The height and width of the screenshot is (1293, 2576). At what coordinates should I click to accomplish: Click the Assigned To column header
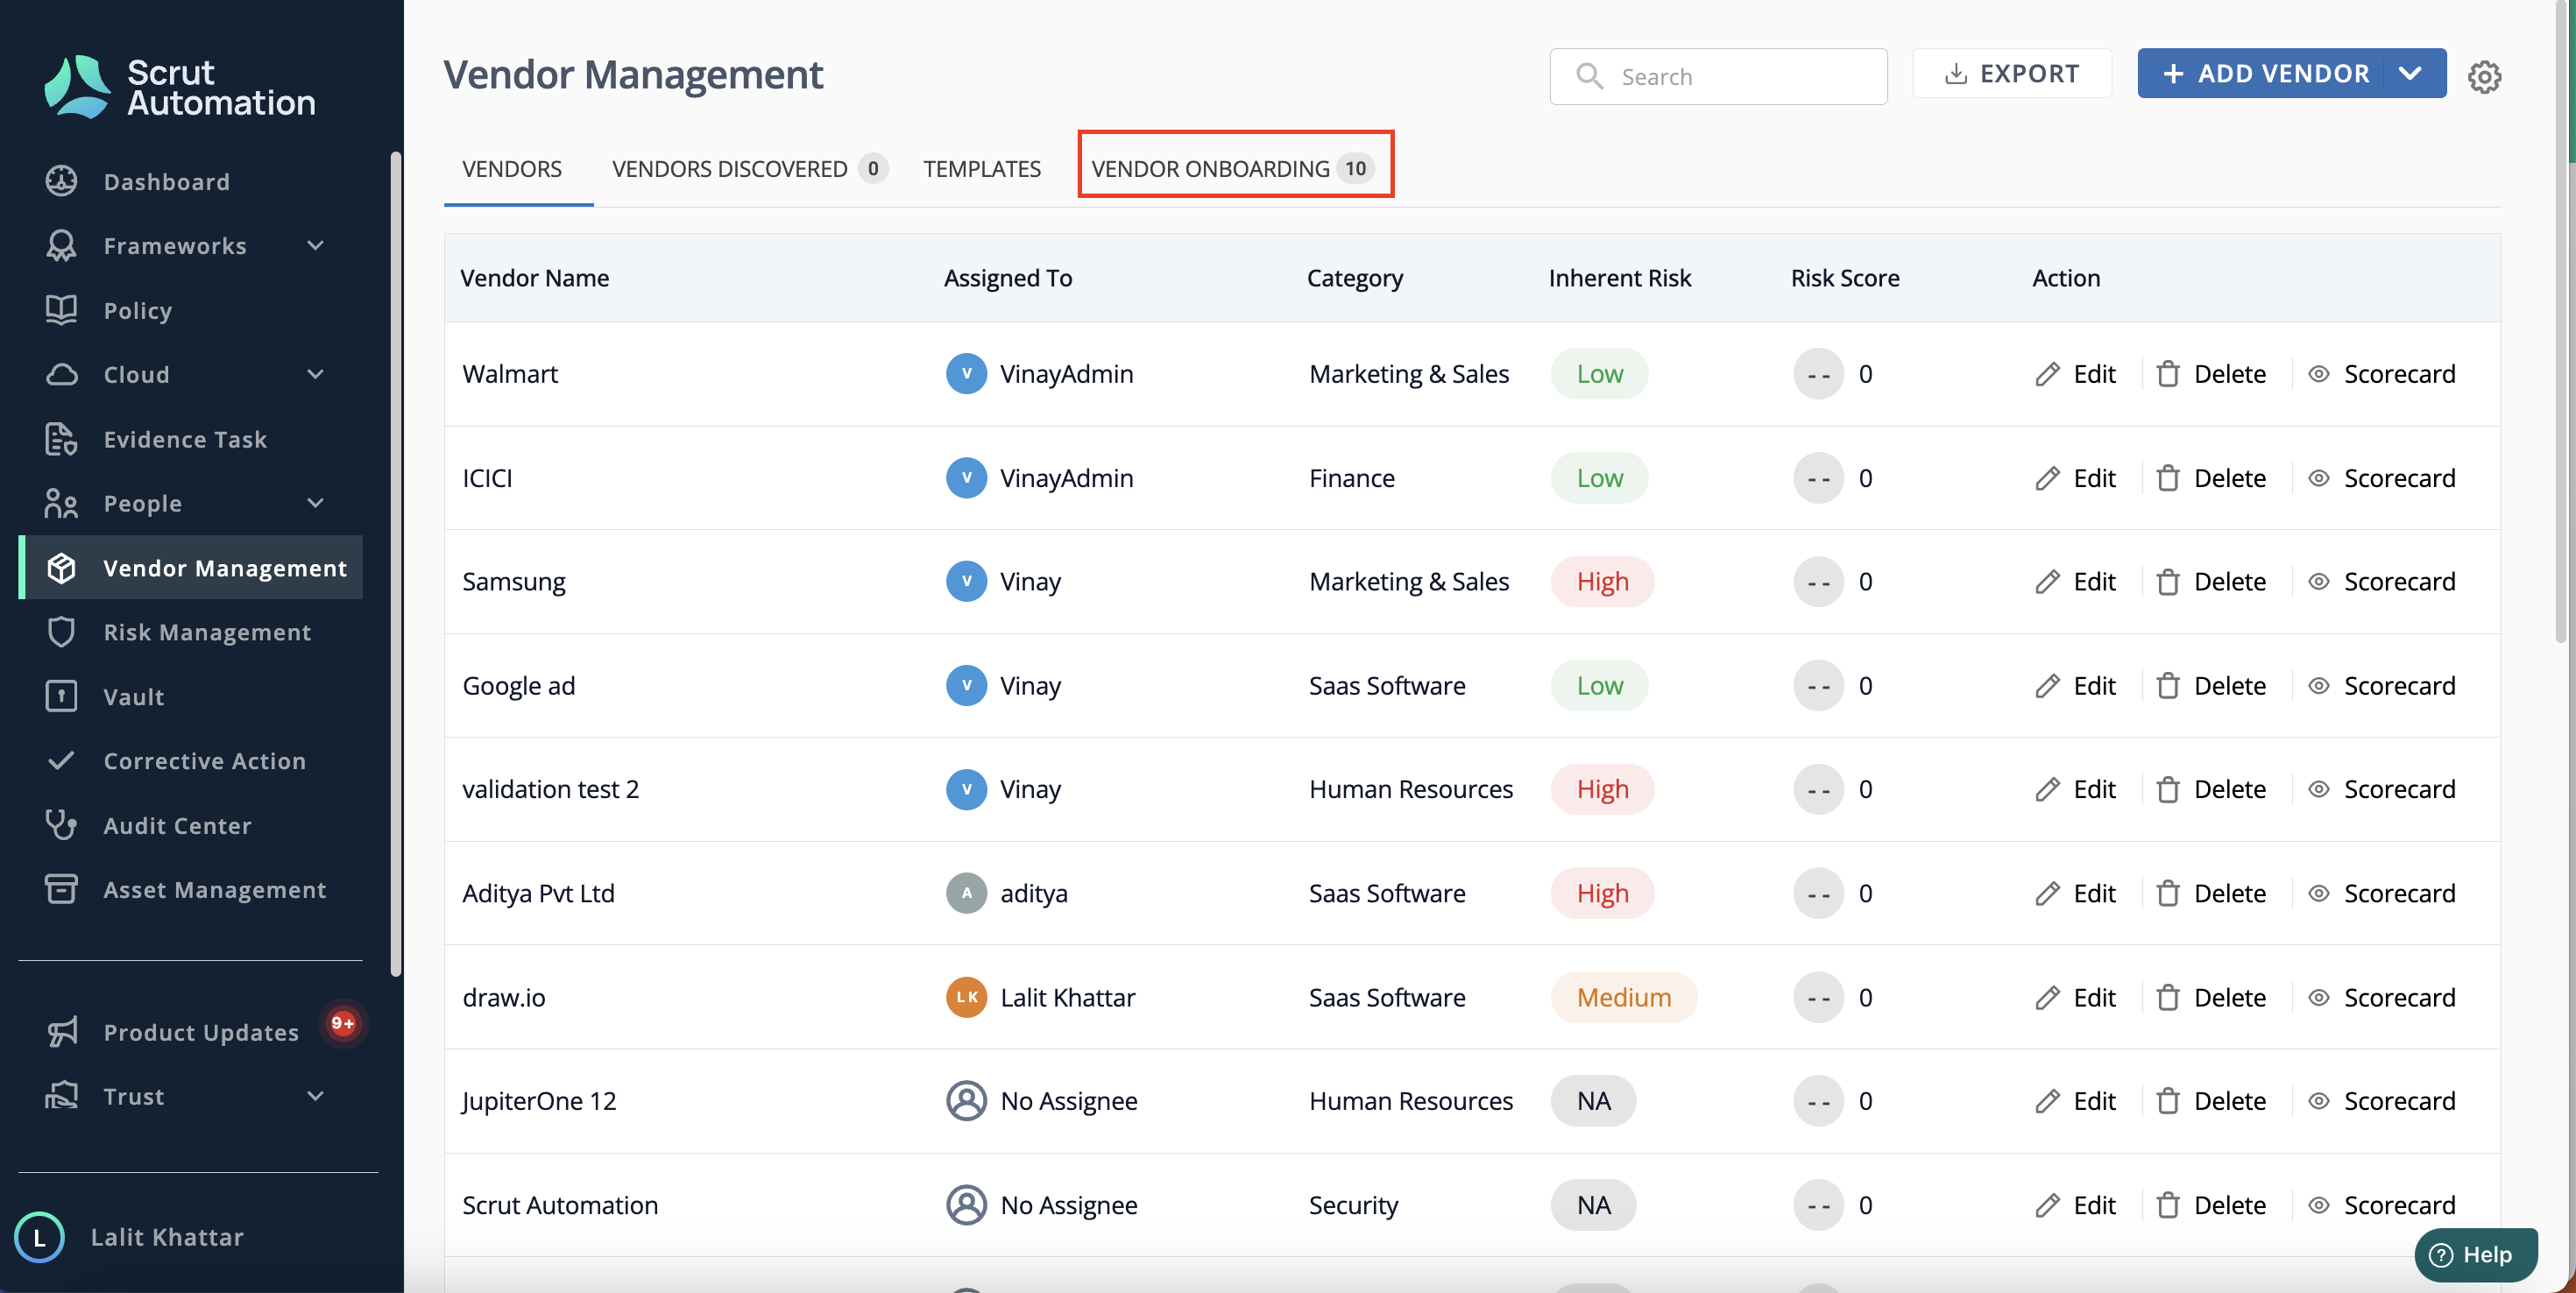click(x=1007, y=278)
